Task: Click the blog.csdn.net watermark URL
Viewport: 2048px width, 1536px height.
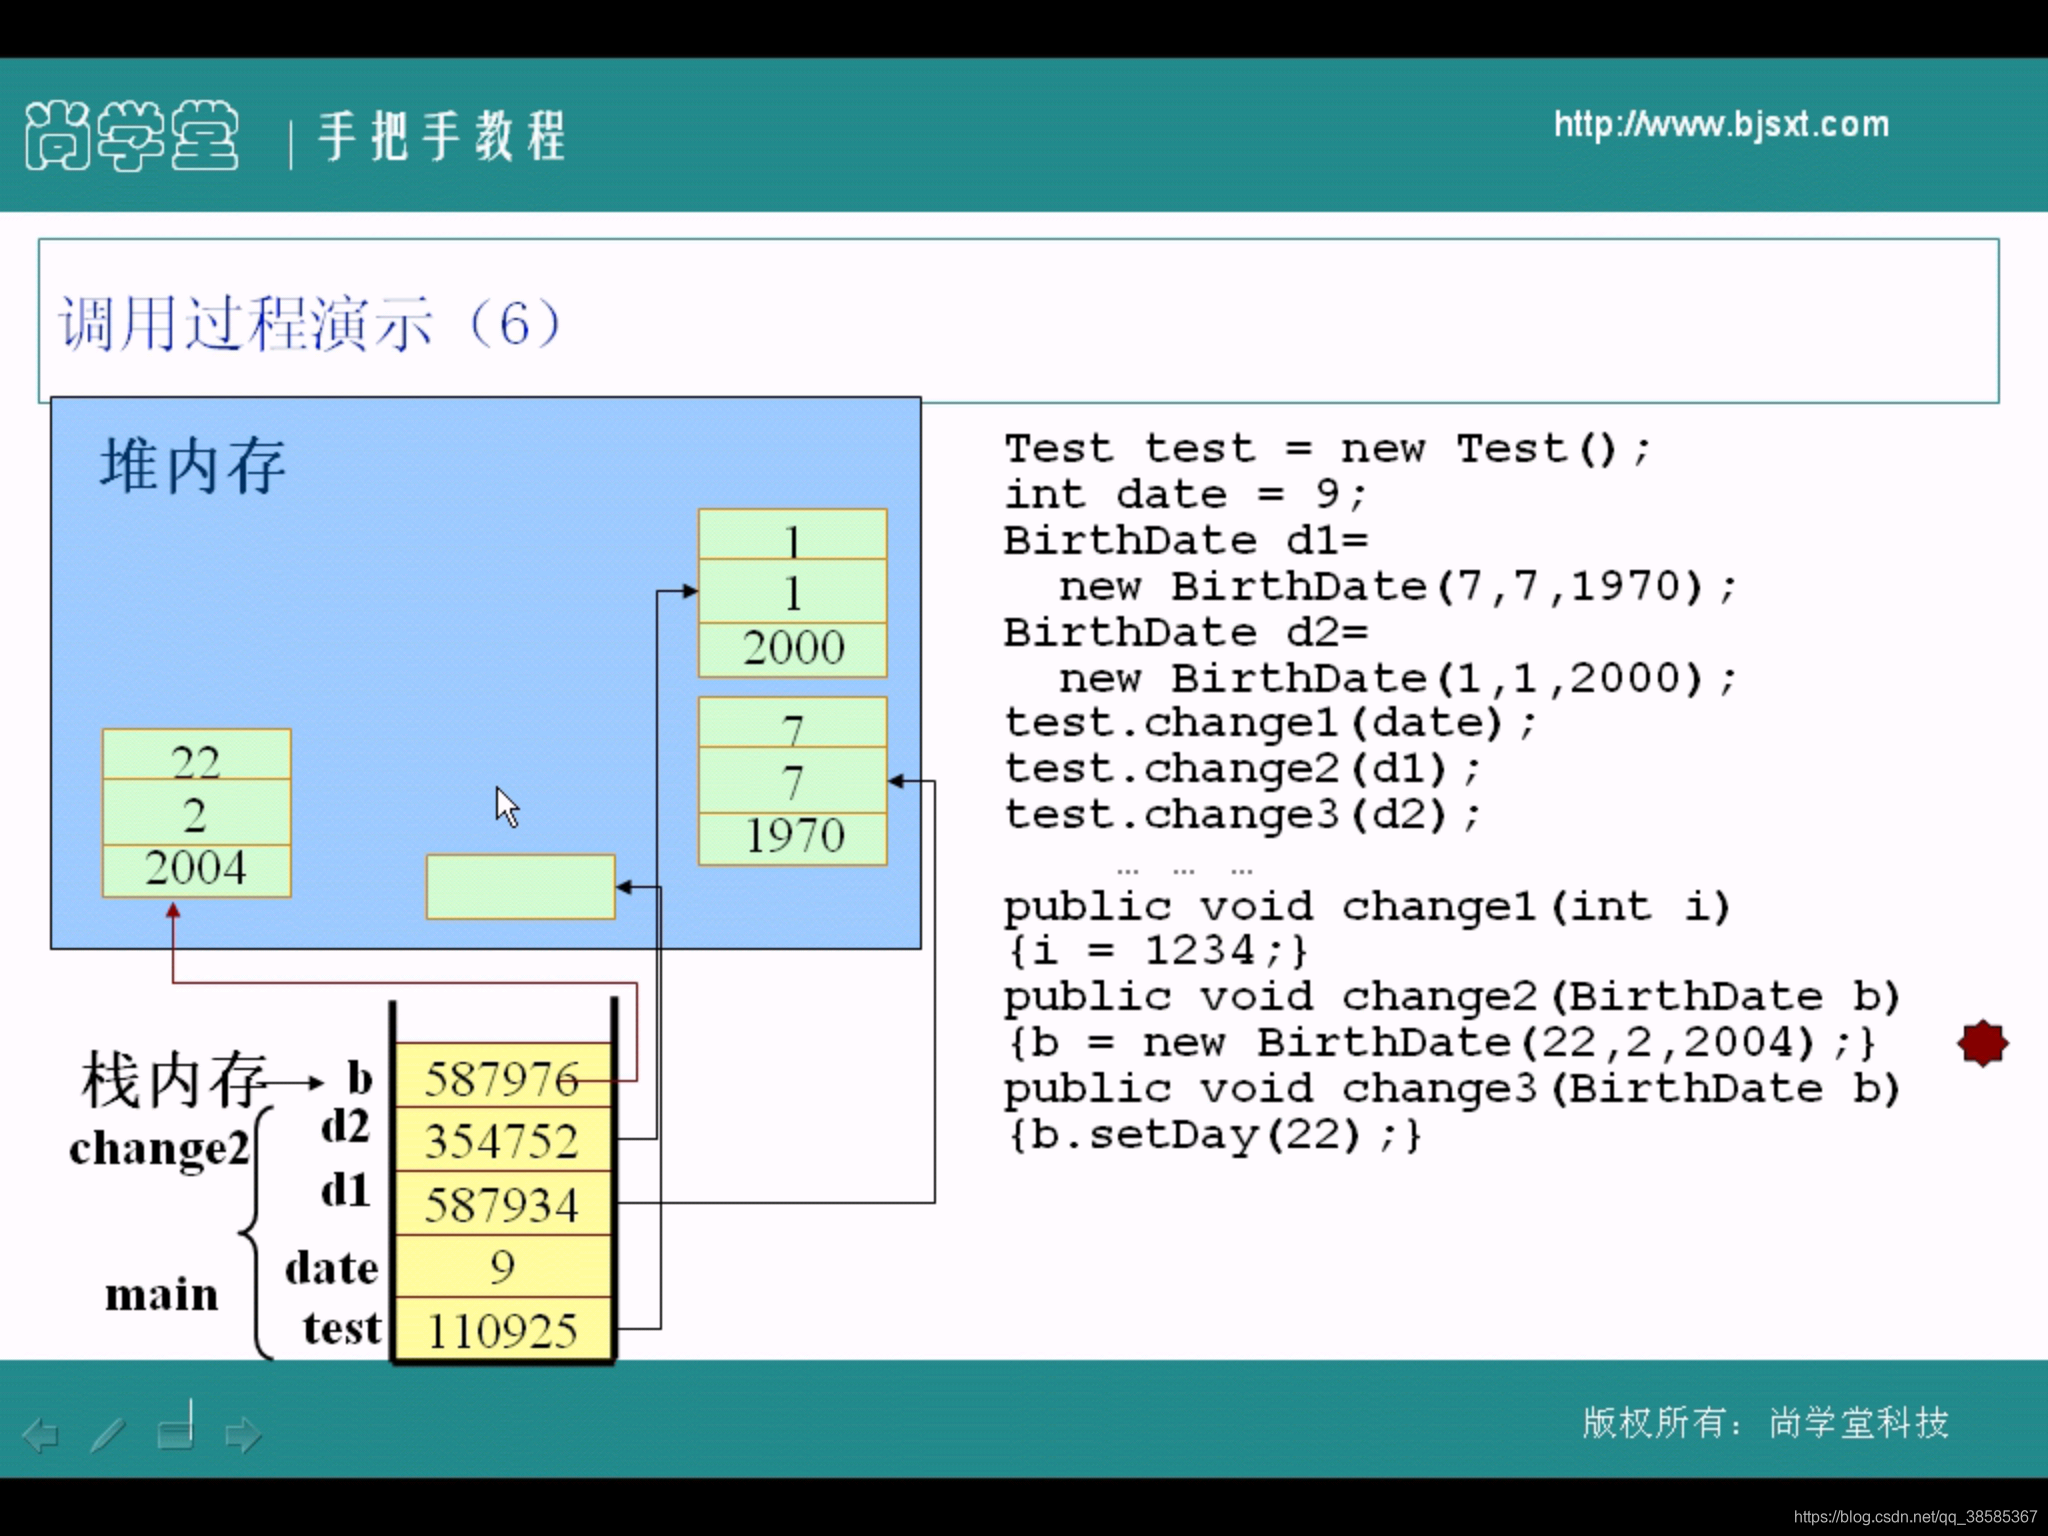Action: 1914,1516
